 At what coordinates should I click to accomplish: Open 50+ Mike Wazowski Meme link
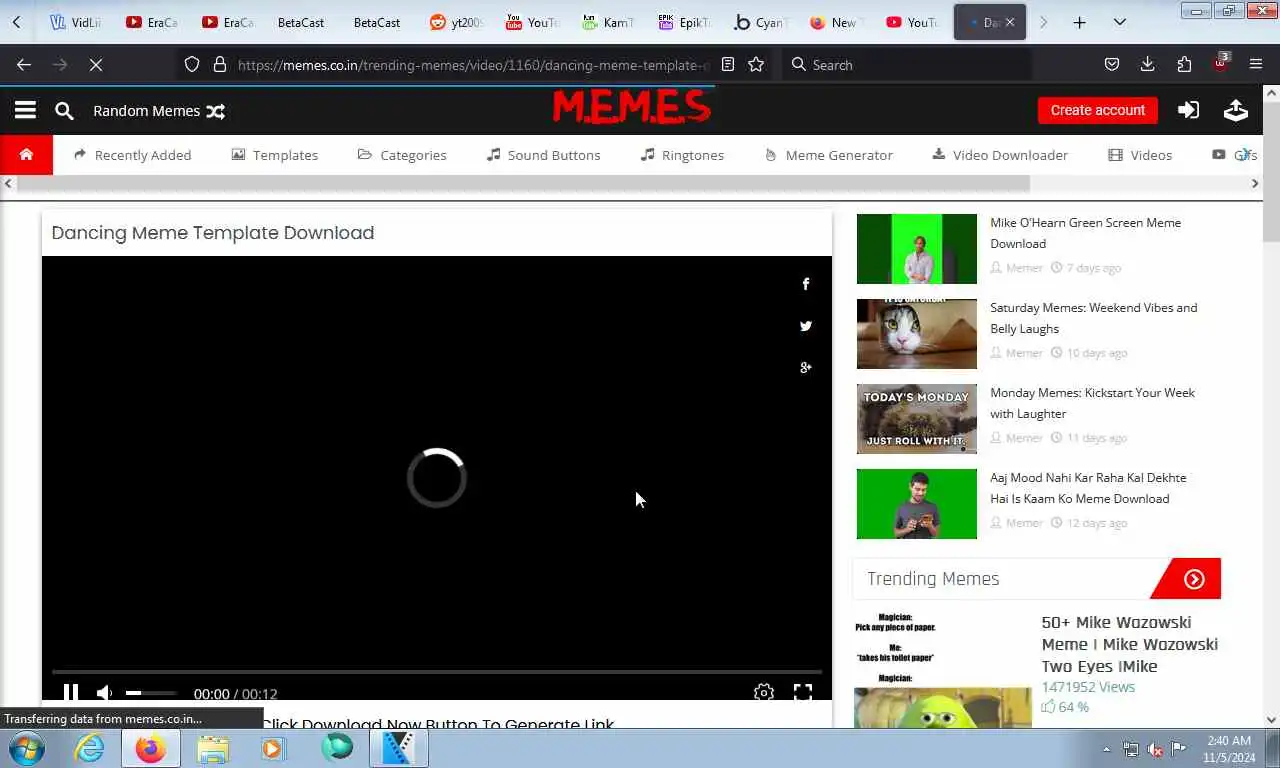coord(1129,644)
